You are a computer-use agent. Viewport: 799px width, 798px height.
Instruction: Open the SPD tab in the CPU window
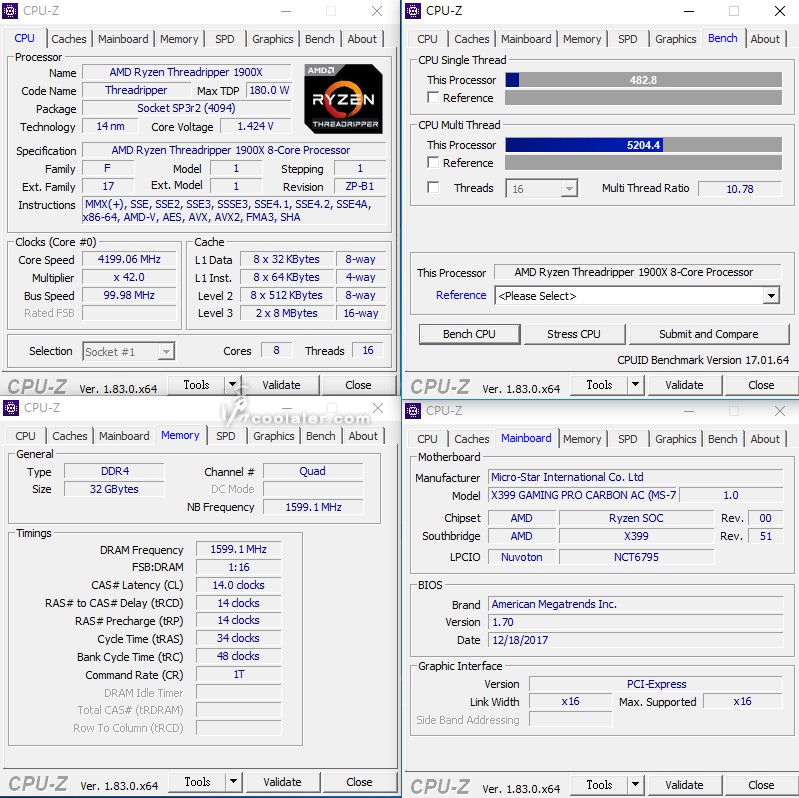225,39
